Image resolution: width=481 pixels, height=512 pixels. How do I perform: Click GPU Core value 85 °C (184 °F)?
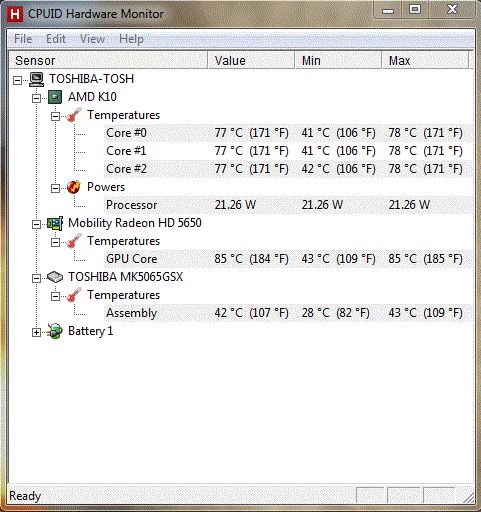click(x=252, y=259)
